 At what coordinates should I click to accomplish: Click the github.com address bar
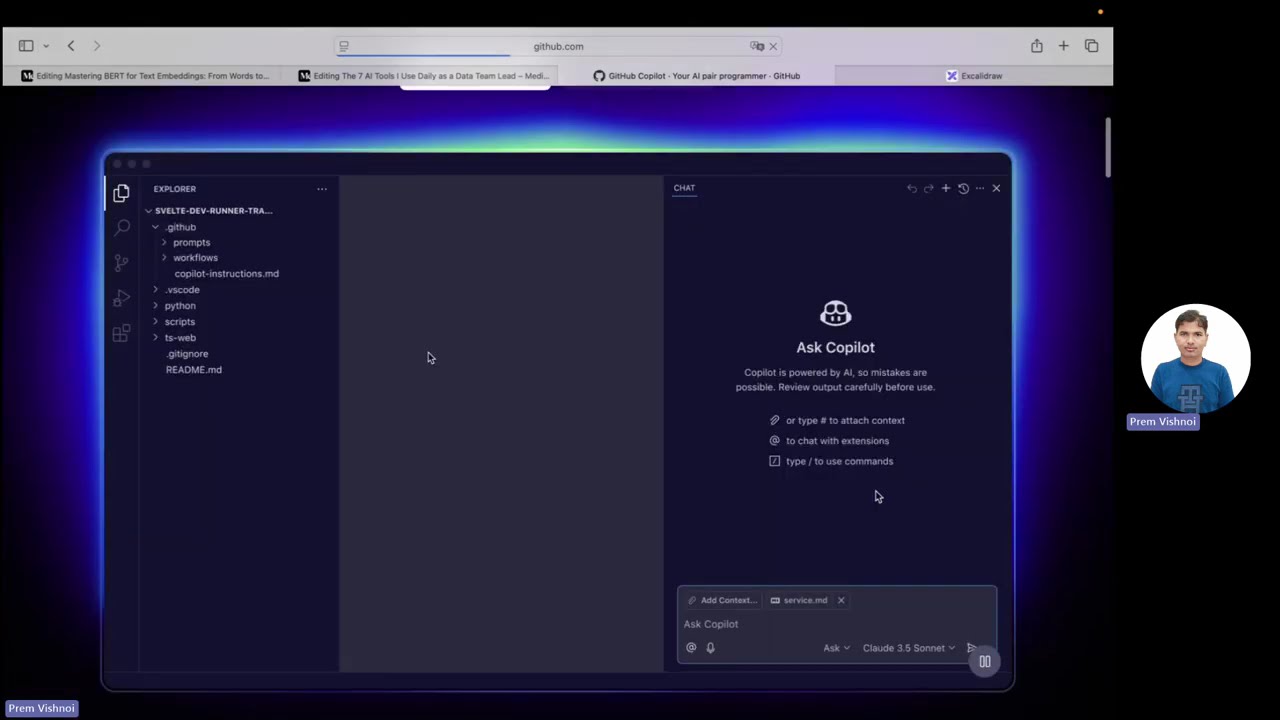pos(558,46)
